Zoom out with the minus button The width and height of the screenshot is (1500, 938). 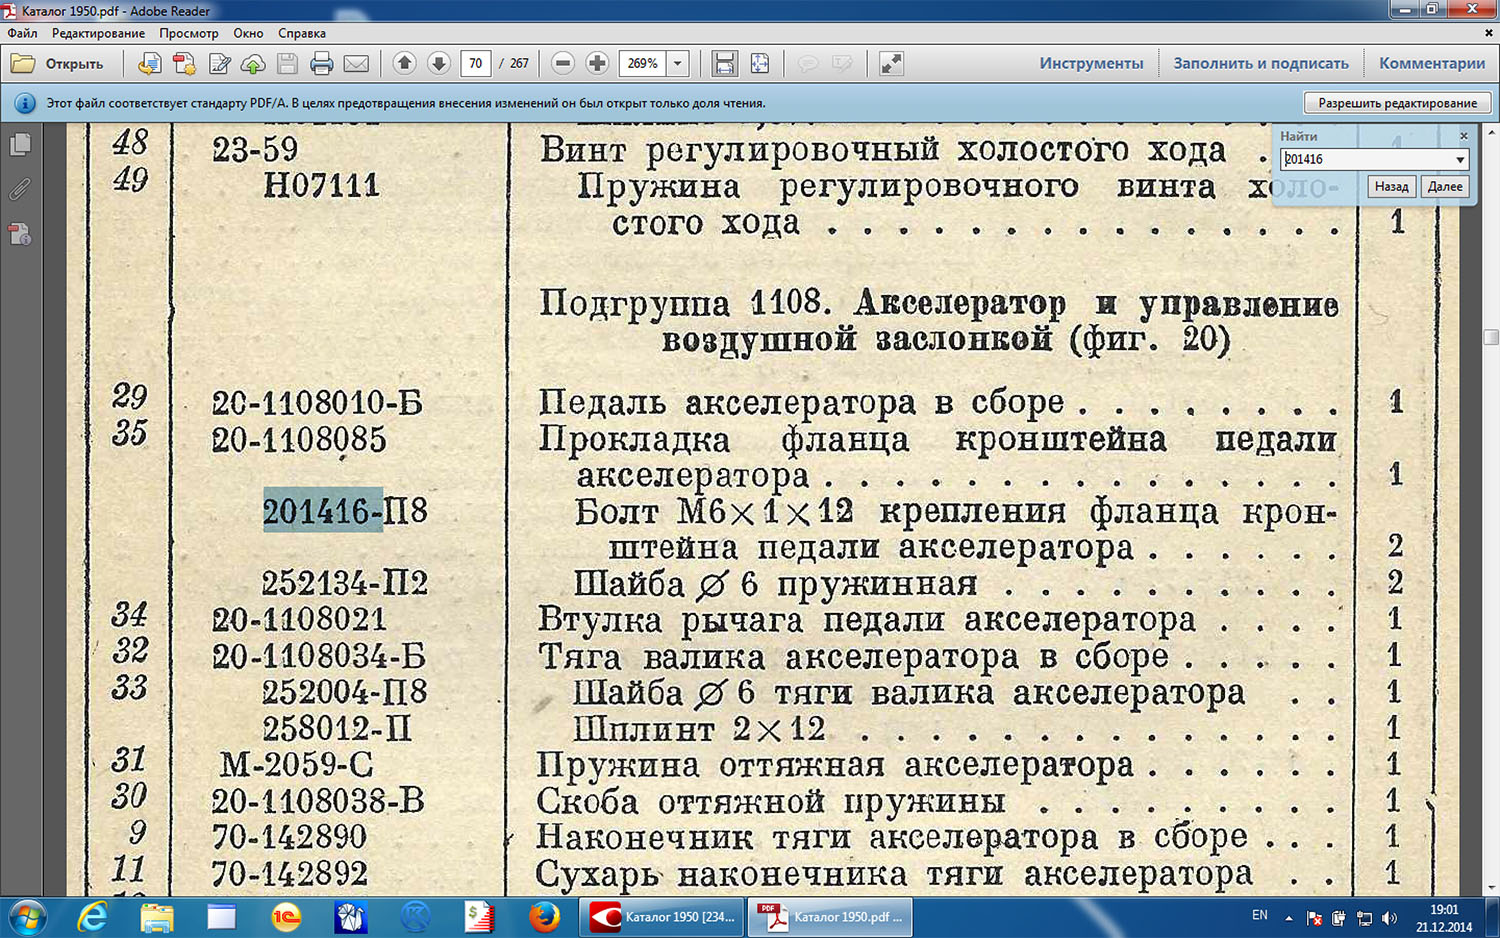(x=563, y=63)
